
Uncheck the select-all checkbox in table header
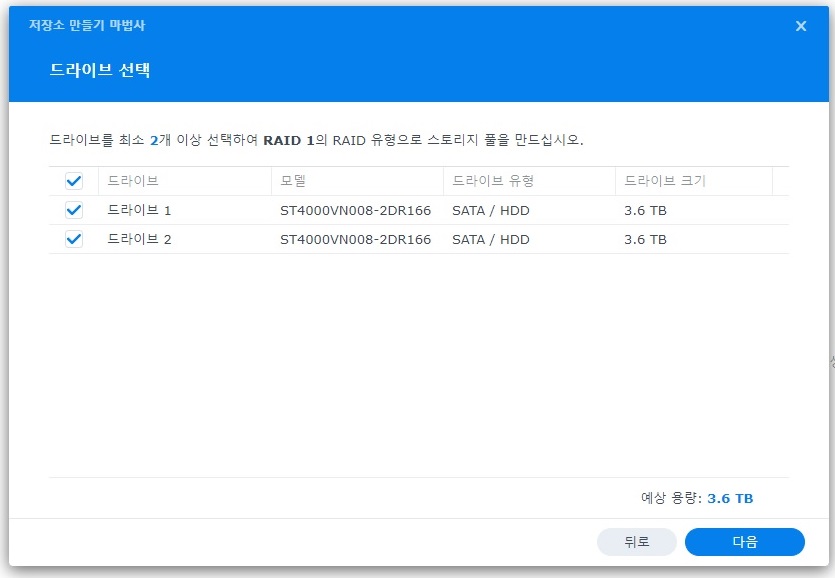(x=73, y=181)
